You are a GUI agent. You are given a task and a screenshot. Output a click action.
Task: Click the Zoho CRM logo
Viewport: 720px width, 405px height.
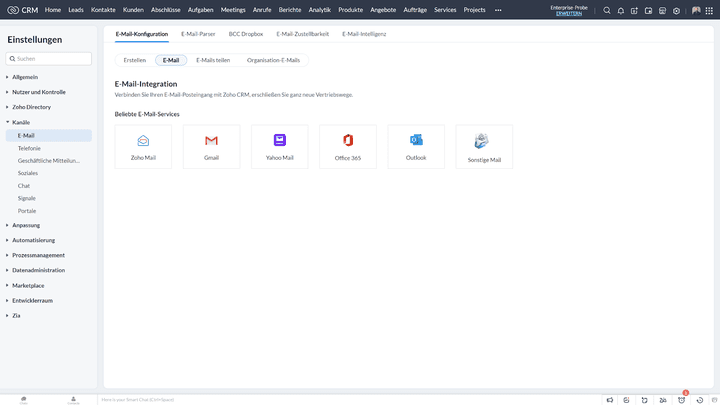pos(22,10)
